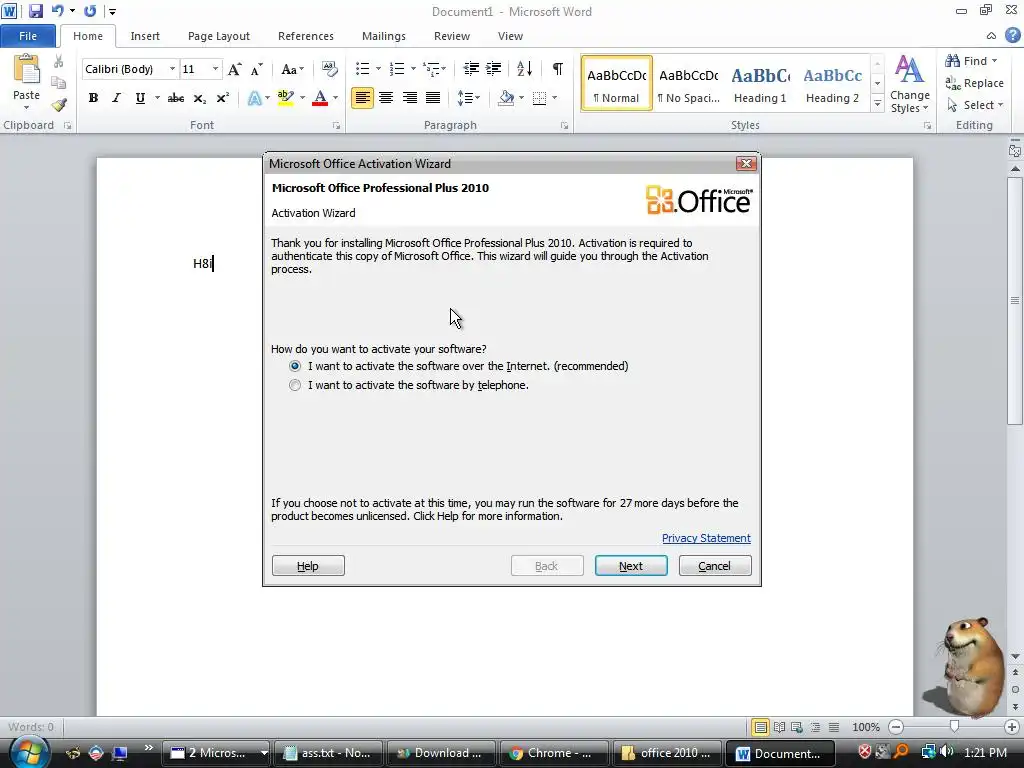Screen dimensions: 1024x768
Task: Click the Clear Formatting icon
Action: point(330,69)
